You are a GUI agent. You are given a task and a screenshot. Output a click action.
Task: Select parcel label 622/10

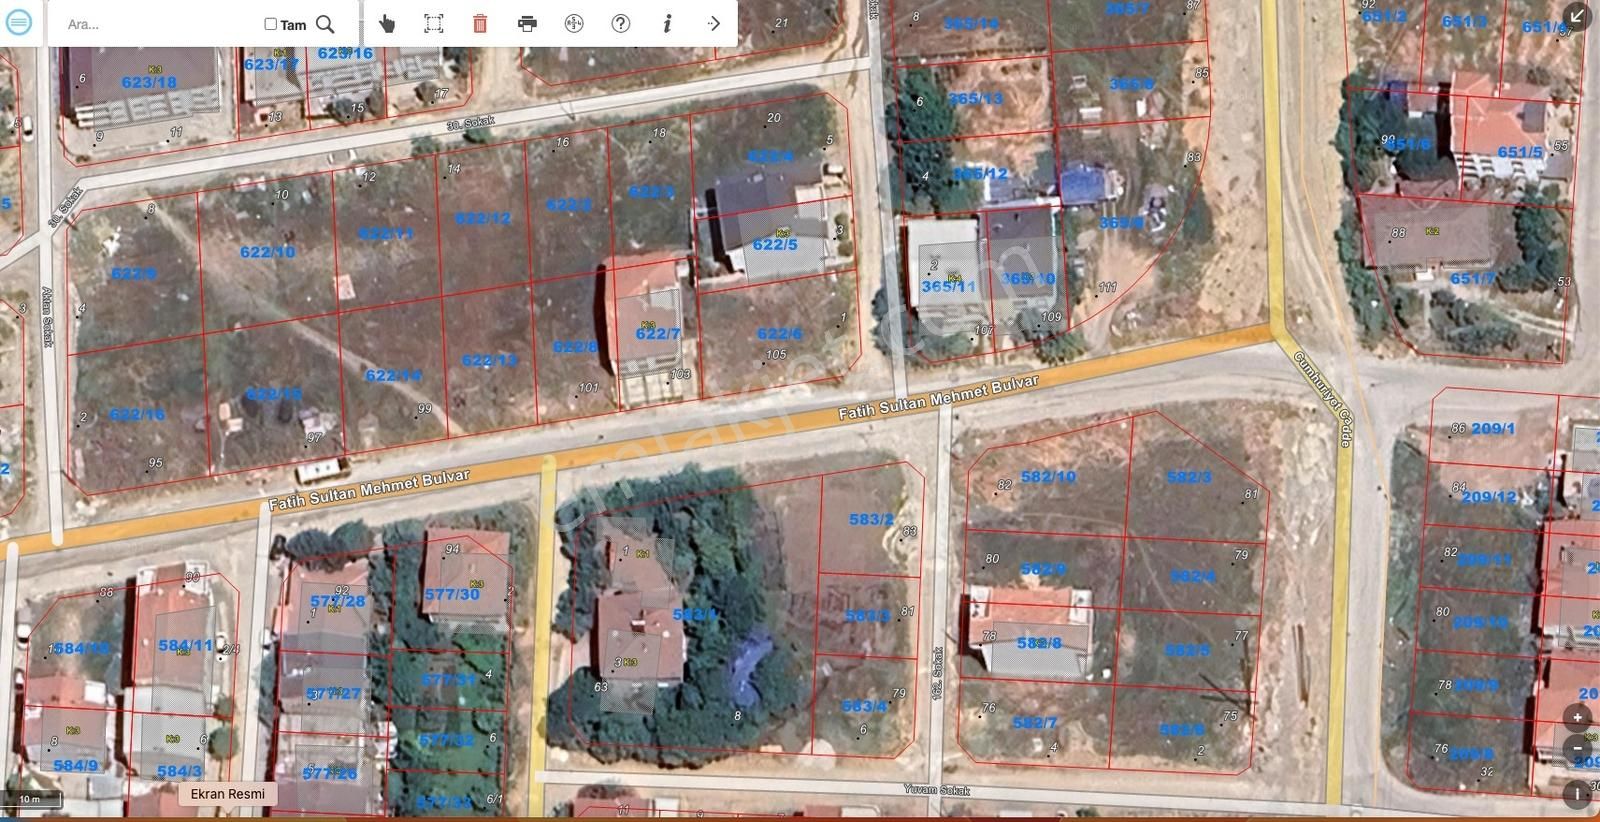pyautogui.click(x=268, y=252)
